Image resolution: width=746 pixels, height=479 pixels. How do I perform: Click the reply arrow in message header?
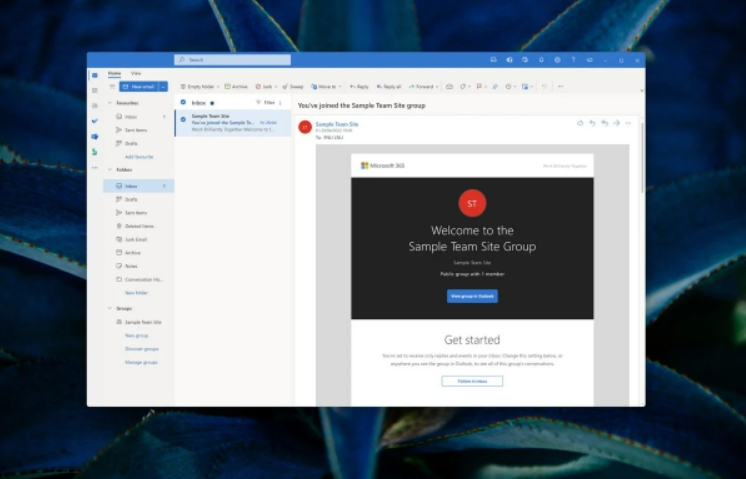point(592,123)
